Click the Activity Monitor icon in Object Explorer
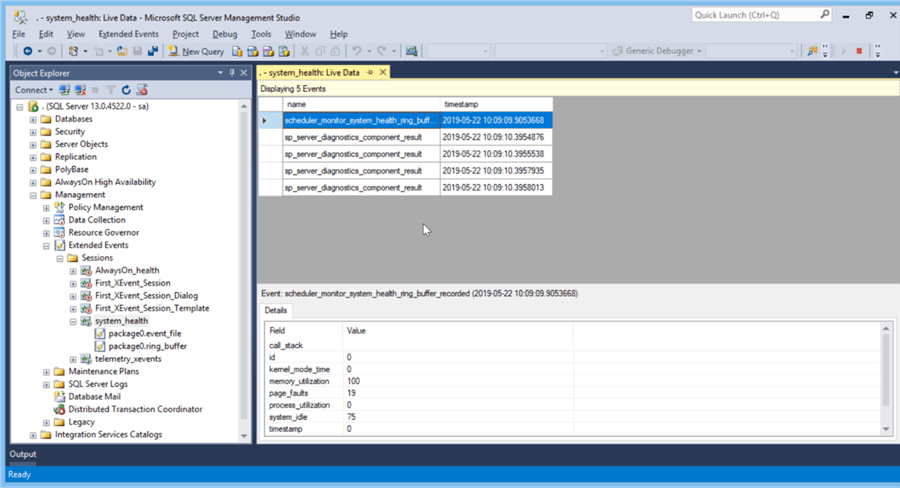This screenshot has height=488, width=900. pyautogui.click(x=142, y=90)
